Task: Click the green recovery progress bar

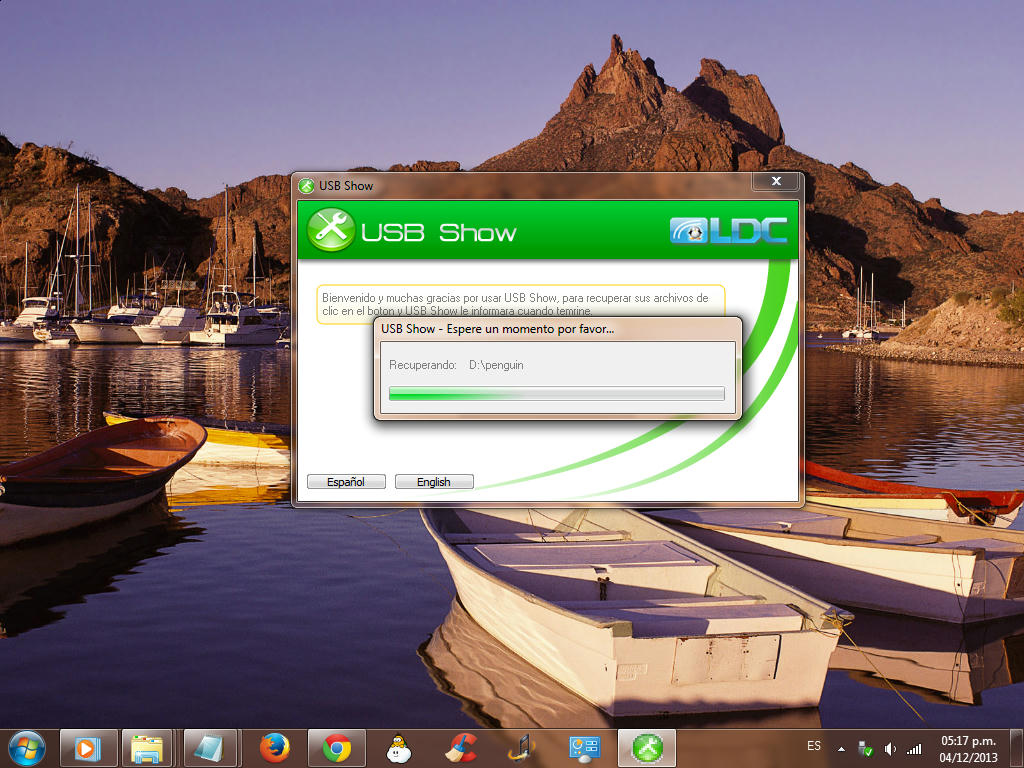Action: click(x=556, y=394)
